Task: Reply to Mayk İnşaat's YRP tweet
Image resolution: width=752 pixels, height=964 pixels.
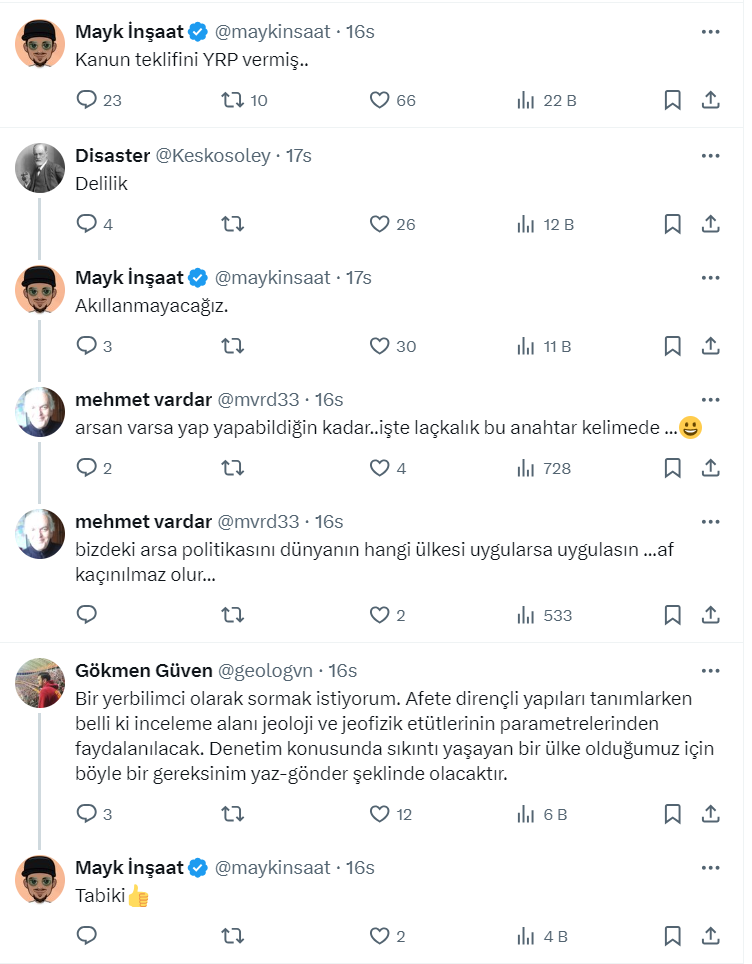Action: 87,100
